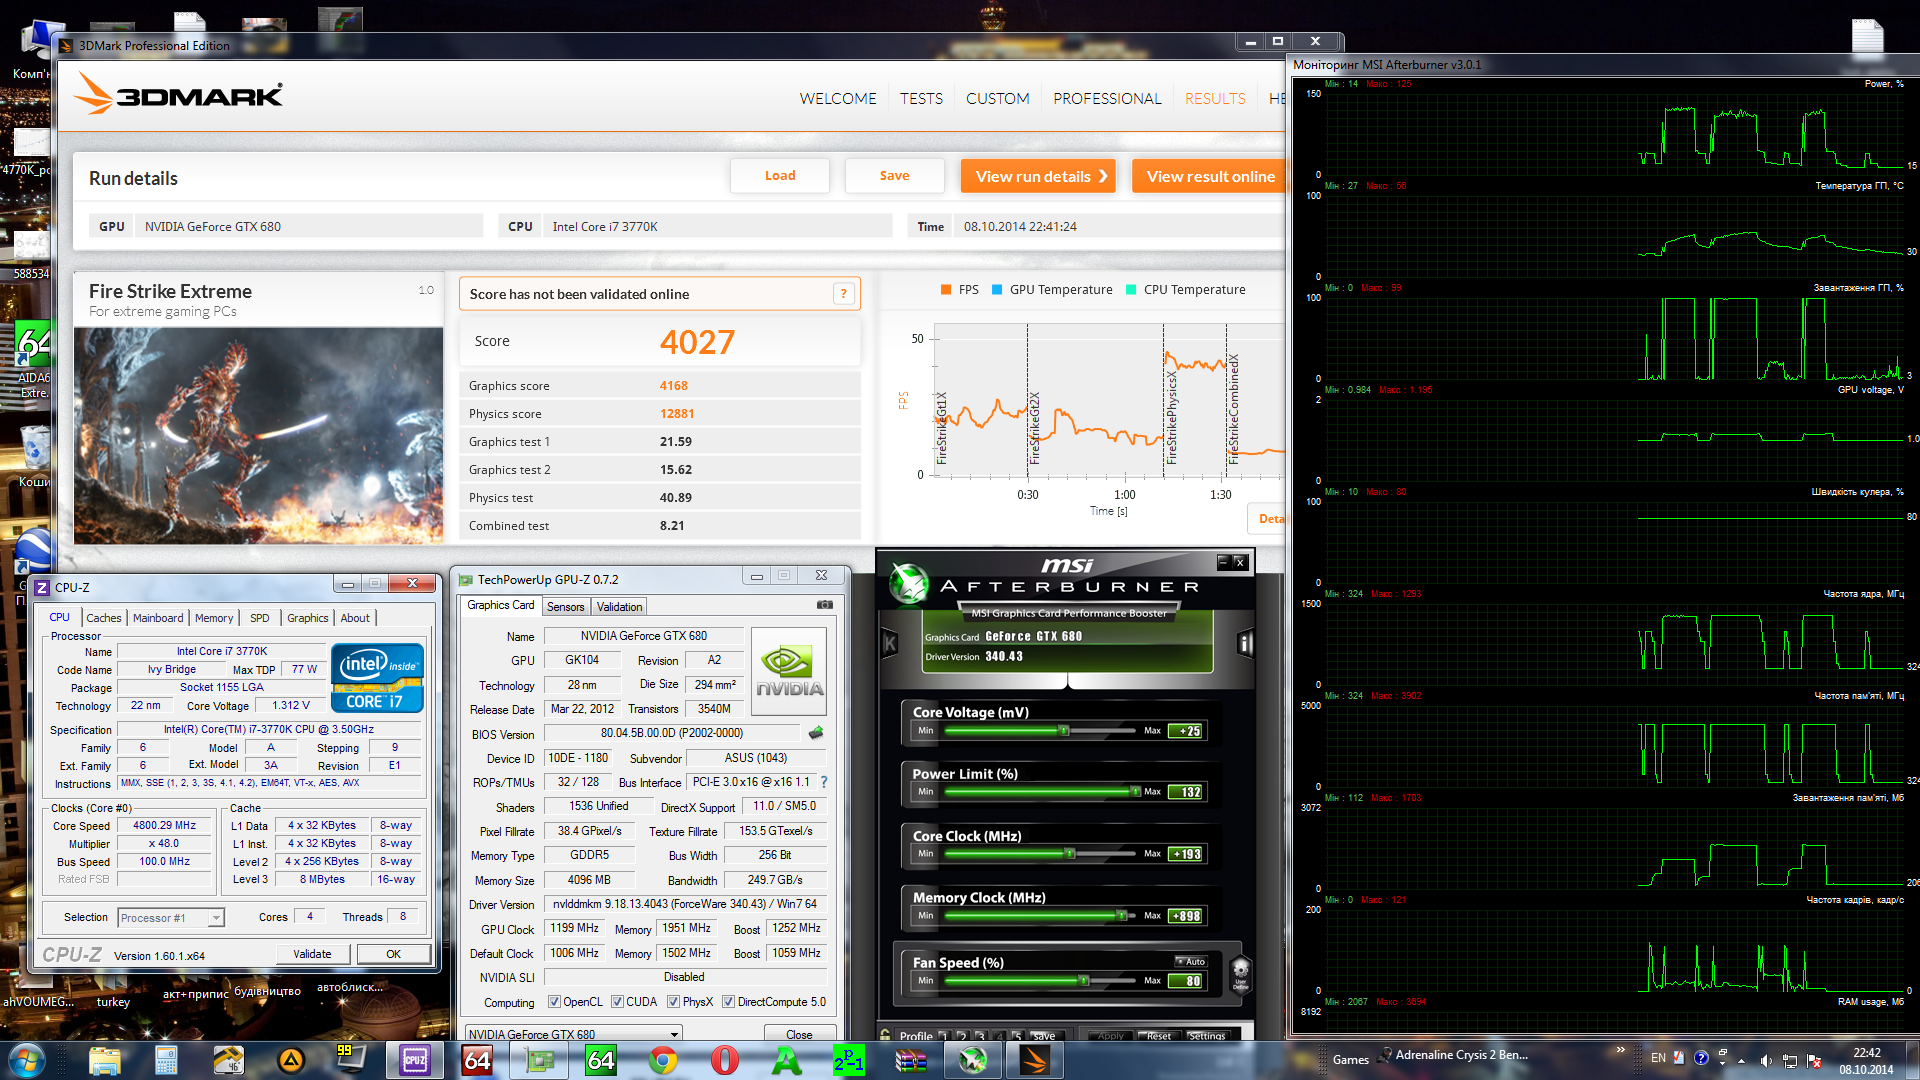The width and height of the screenshot is (1920, 1080).
Task: Click the GPU-Z screenshot camera icon
Action: [x=824, y=605]
